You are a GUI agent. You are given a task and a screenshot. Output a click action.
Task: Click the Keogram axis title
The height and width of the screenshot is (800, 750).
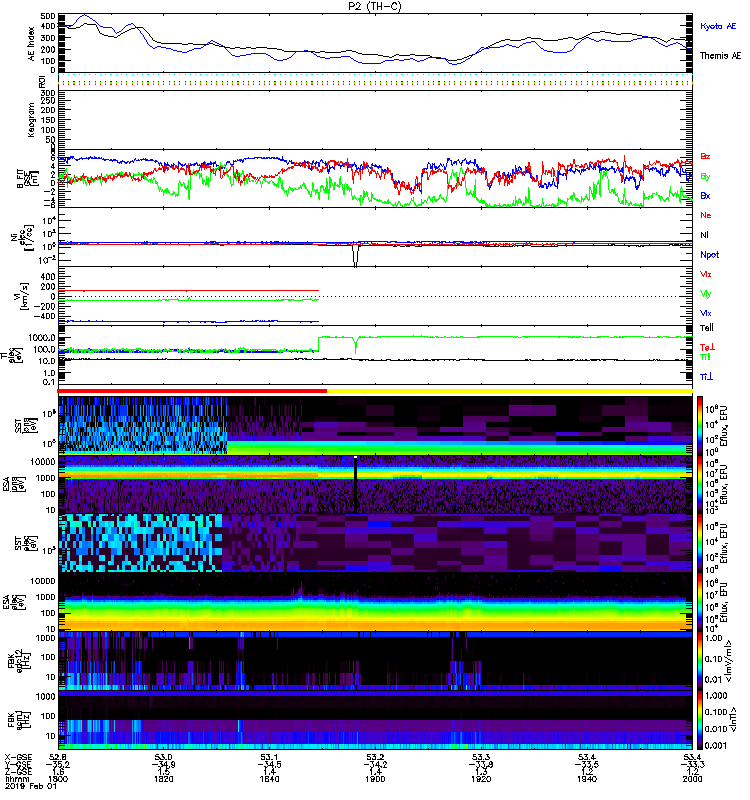(31, 120)
